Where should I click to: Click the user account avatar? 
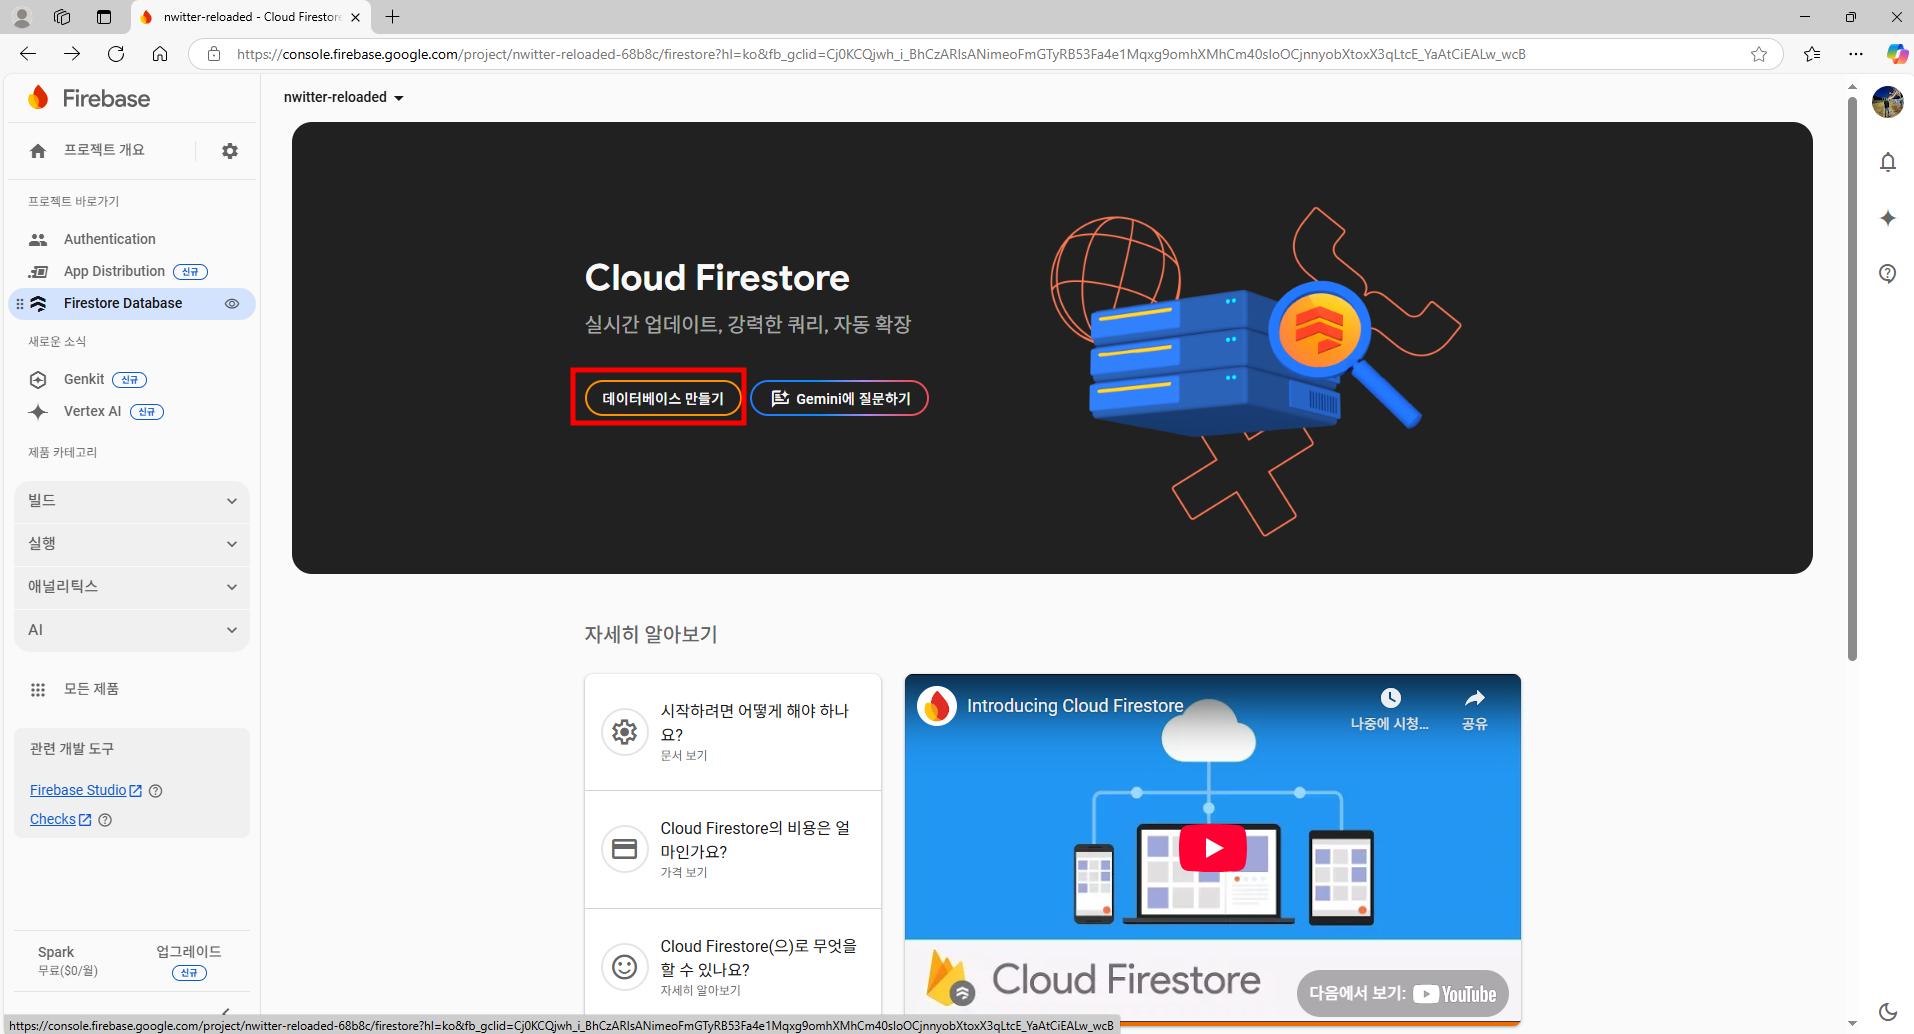tap(1887, 102)
